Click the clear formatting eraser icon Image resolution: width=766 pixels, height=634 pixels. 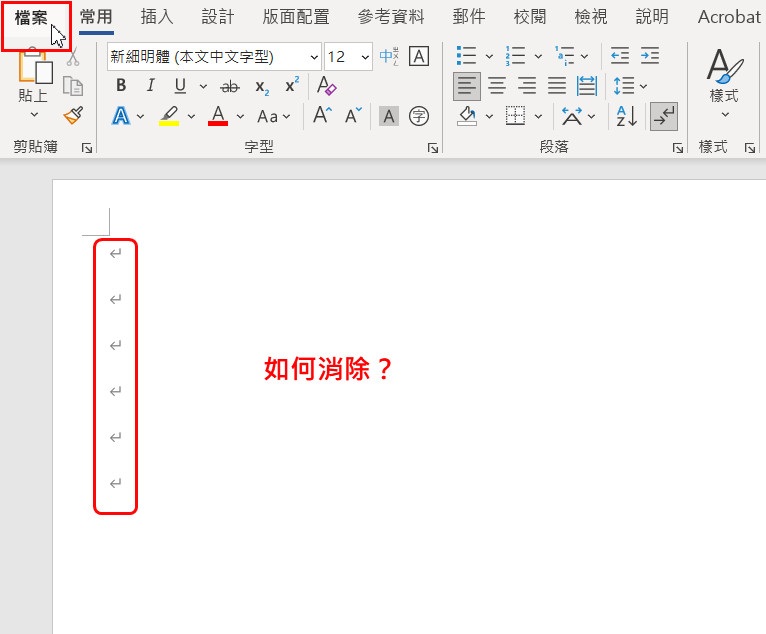click(326, 86)
